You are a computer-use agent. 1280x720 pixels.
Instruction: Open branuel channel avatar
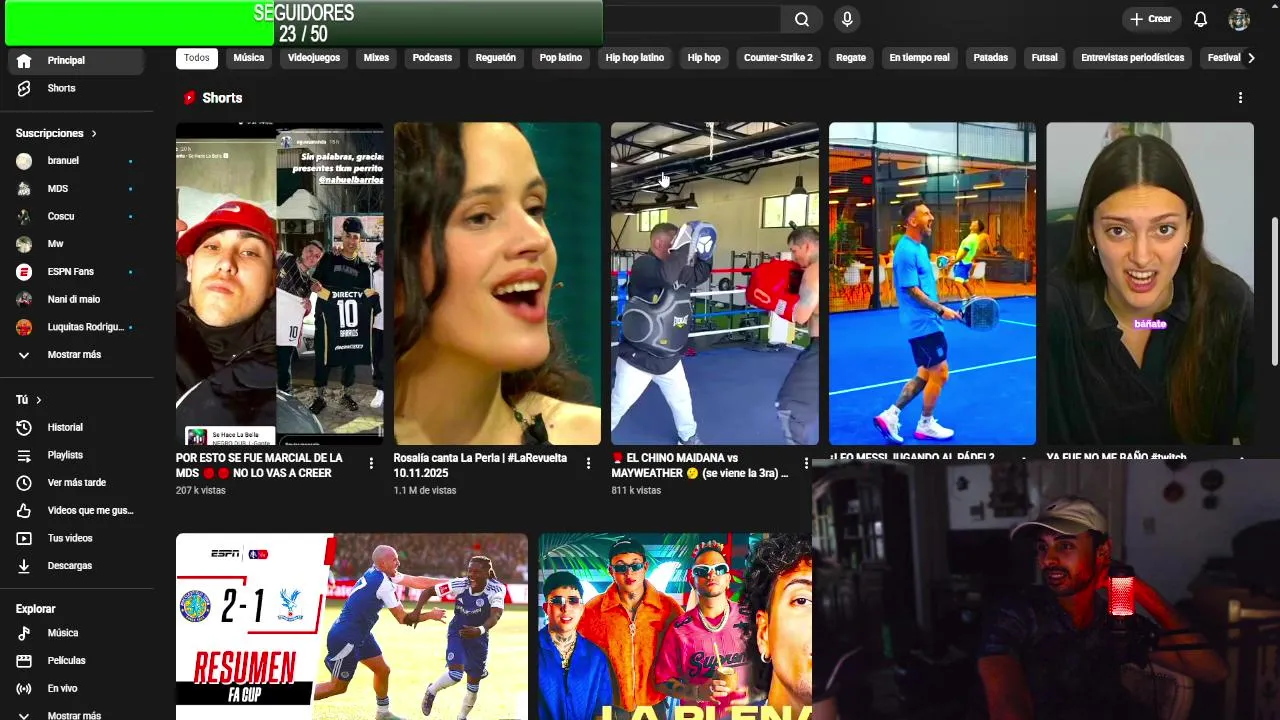coord(24,161)
